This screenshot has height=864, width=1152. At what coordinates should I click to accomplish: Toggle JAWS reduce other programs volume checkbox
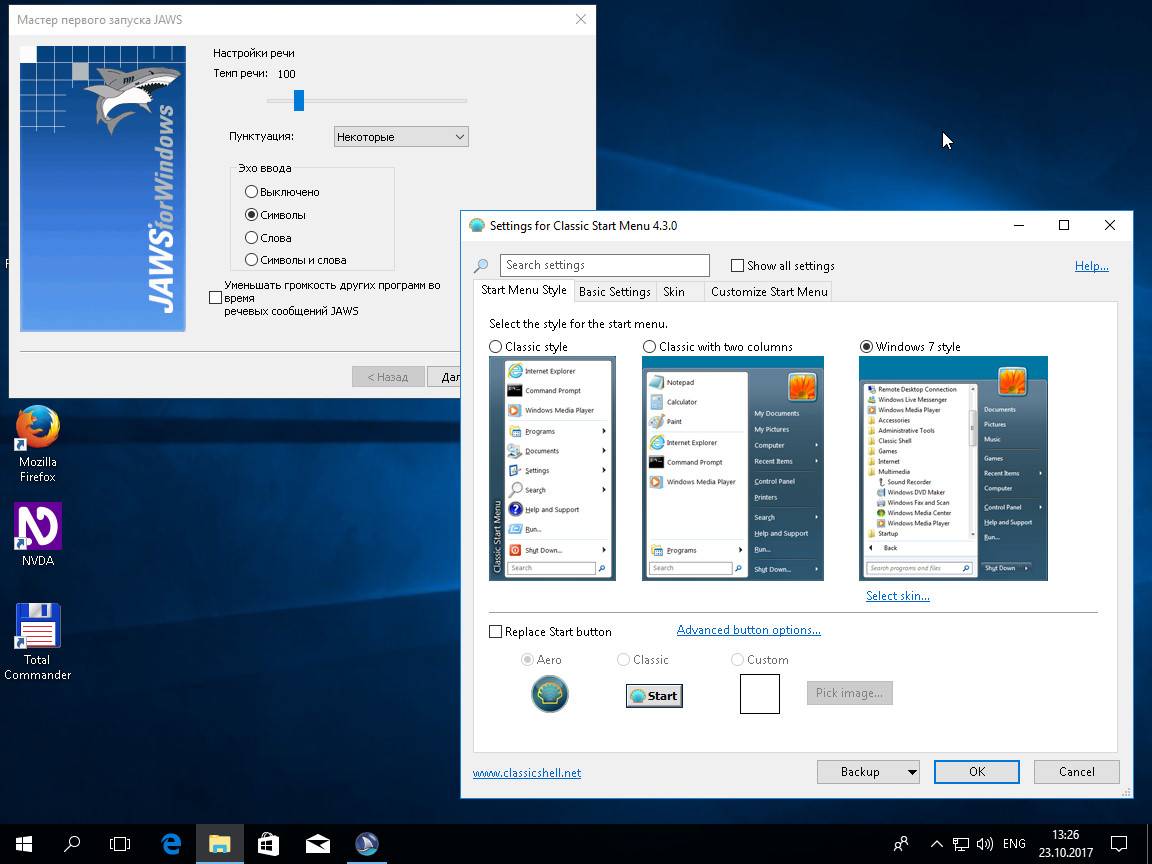point(215,298)
